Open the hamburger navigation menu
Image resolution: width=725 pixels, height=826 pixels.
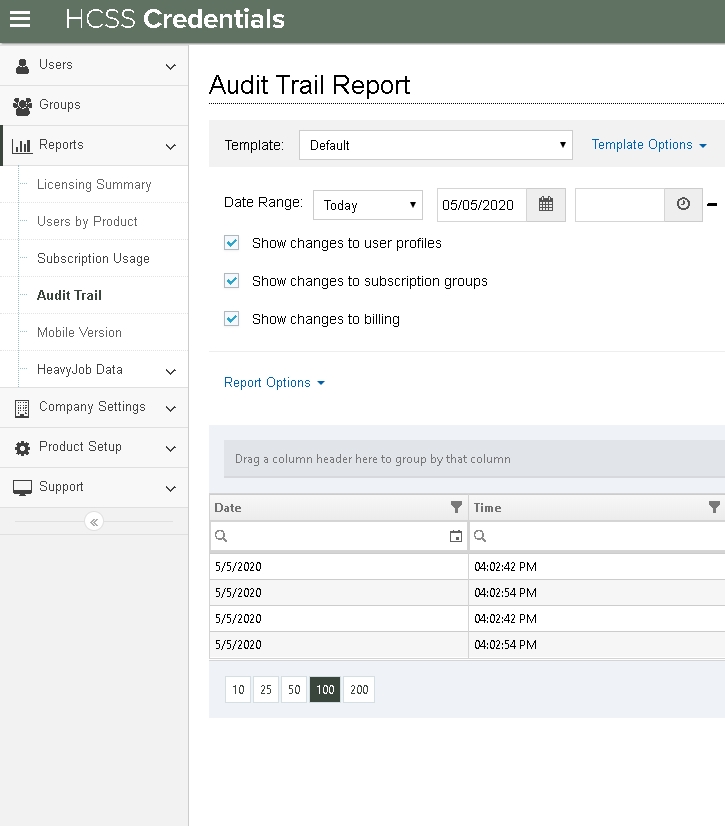click(20, 19)
